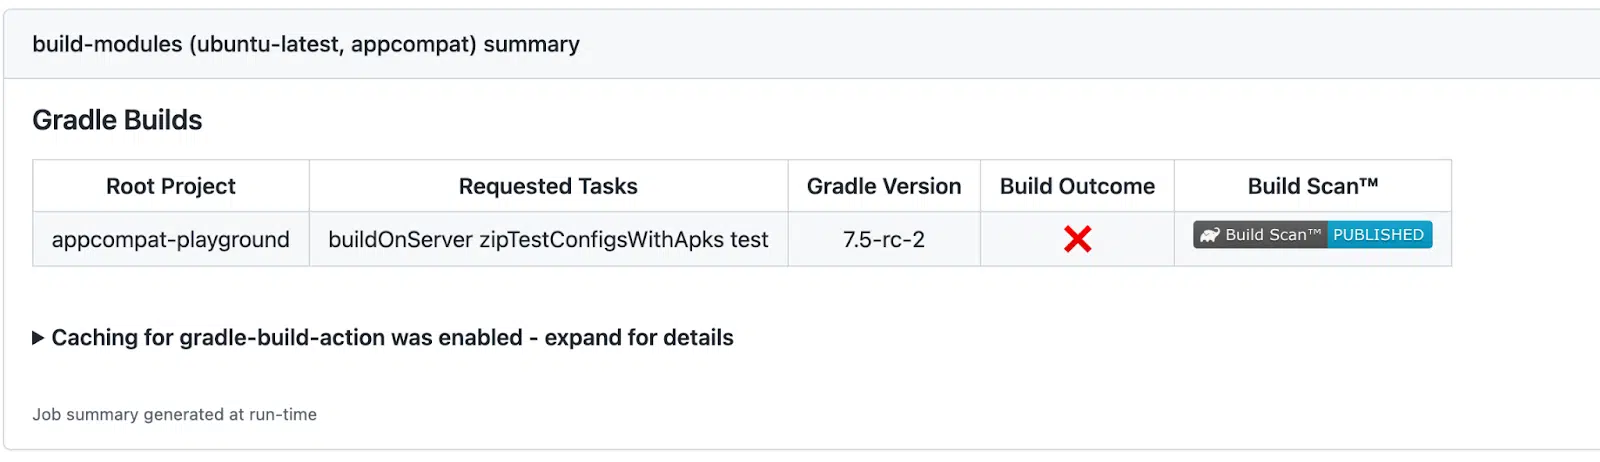Click the Build Outcome column header
The width and height of the screenshot is (1600, 462).
coord(1077,186)
